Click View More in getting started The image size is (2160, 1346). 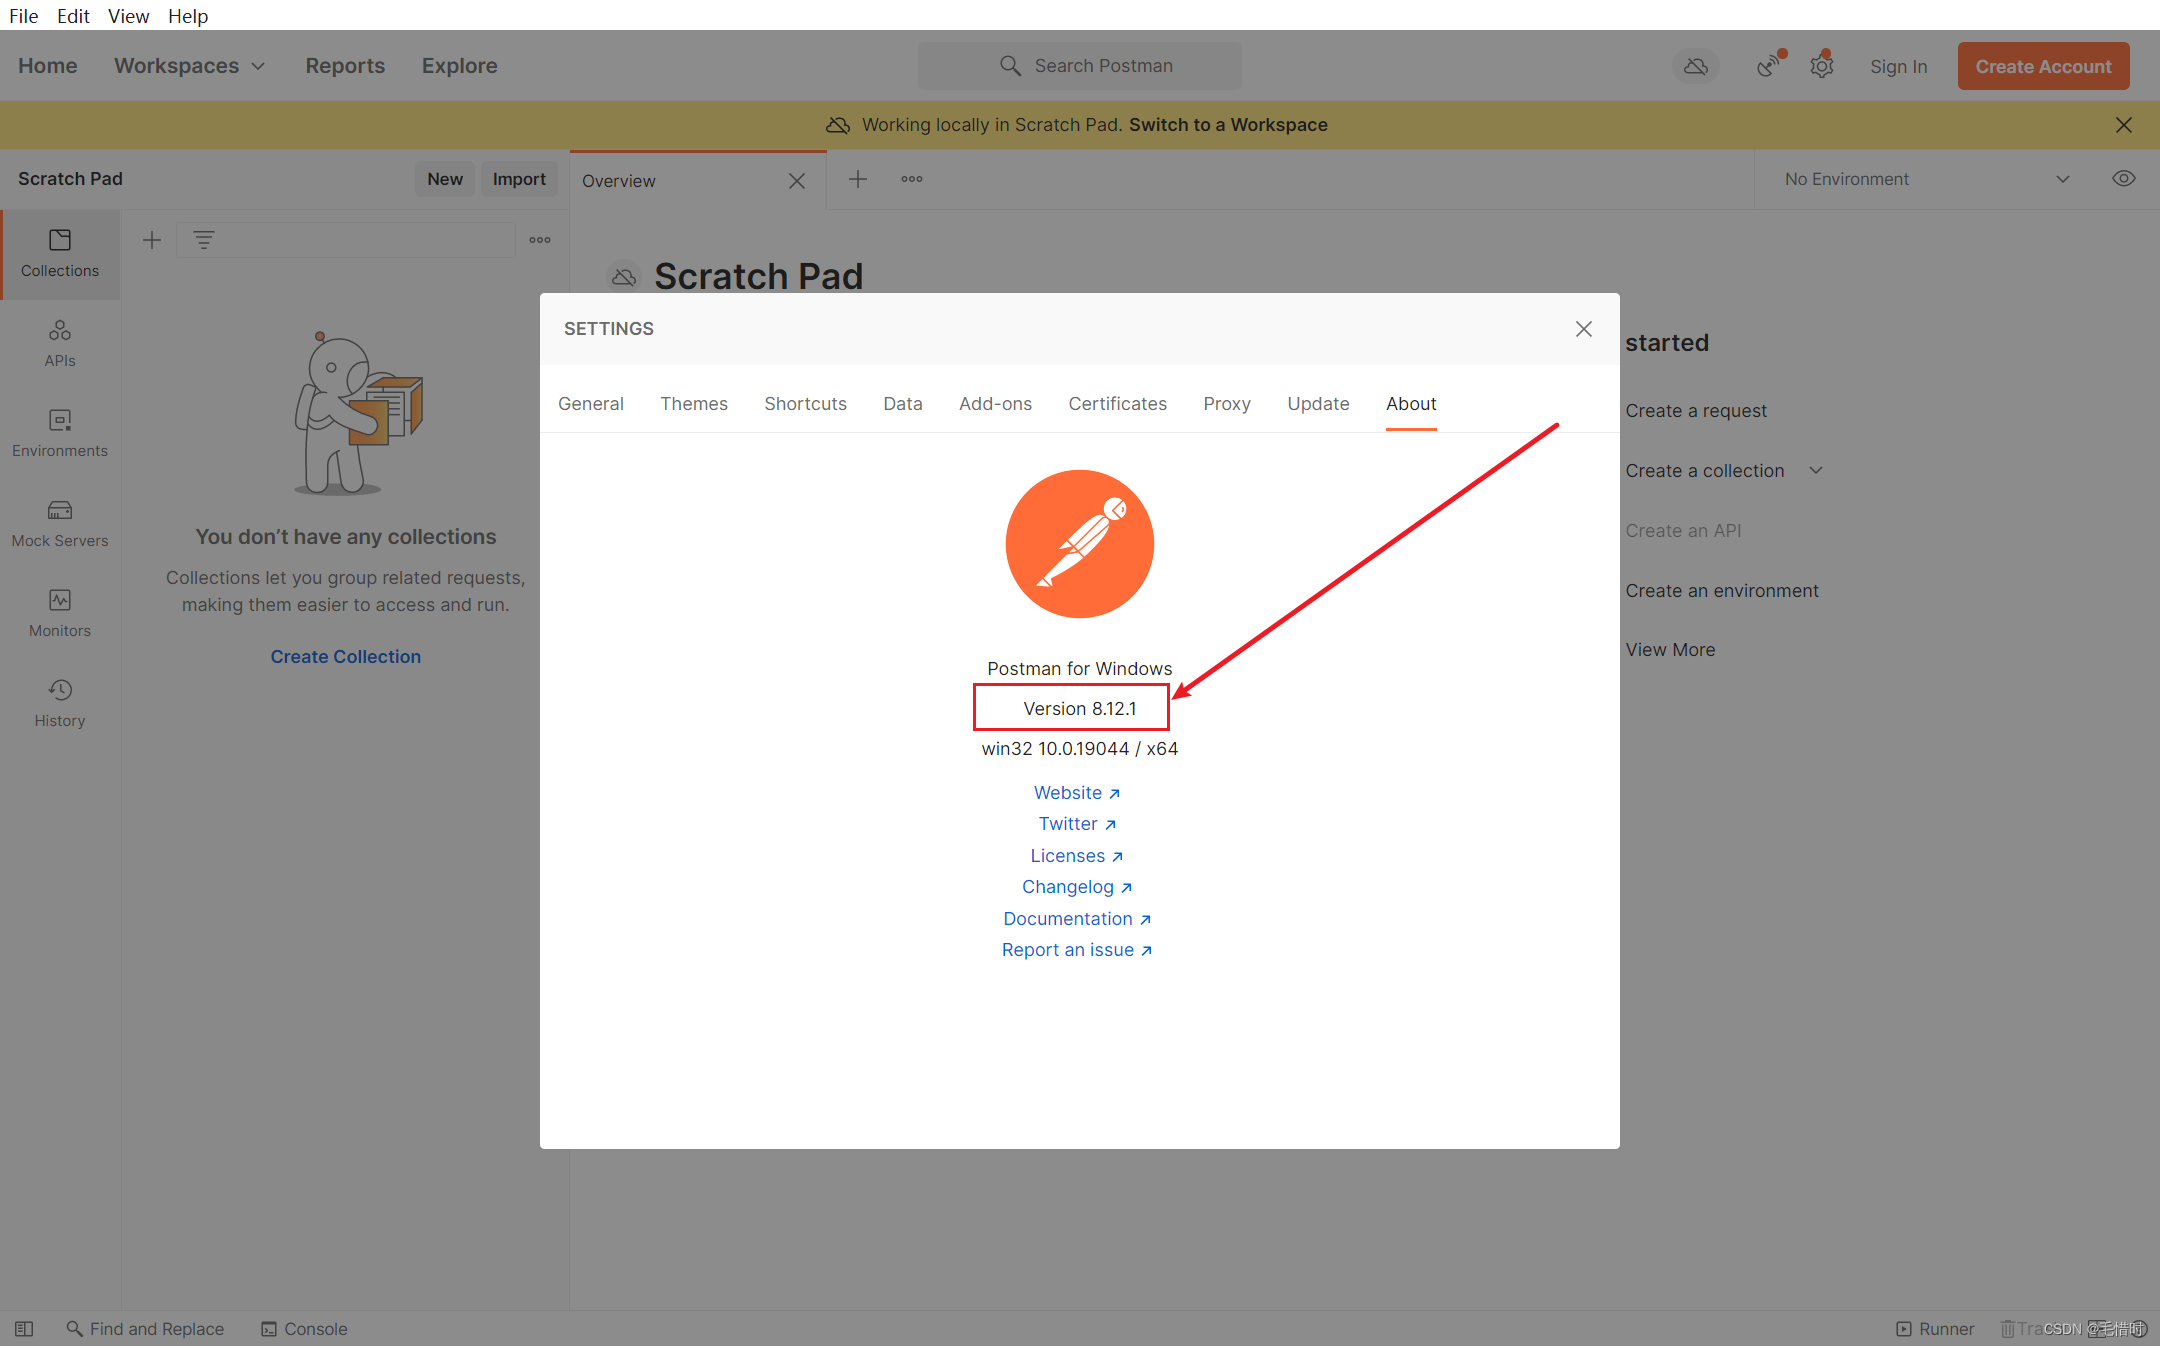(1670, 650)
